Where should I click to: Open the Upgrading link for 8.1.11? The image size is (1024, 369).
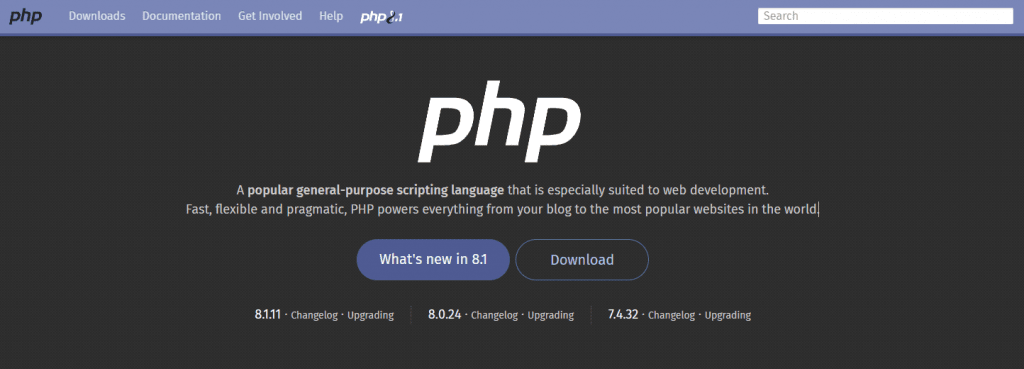point(370,315)
